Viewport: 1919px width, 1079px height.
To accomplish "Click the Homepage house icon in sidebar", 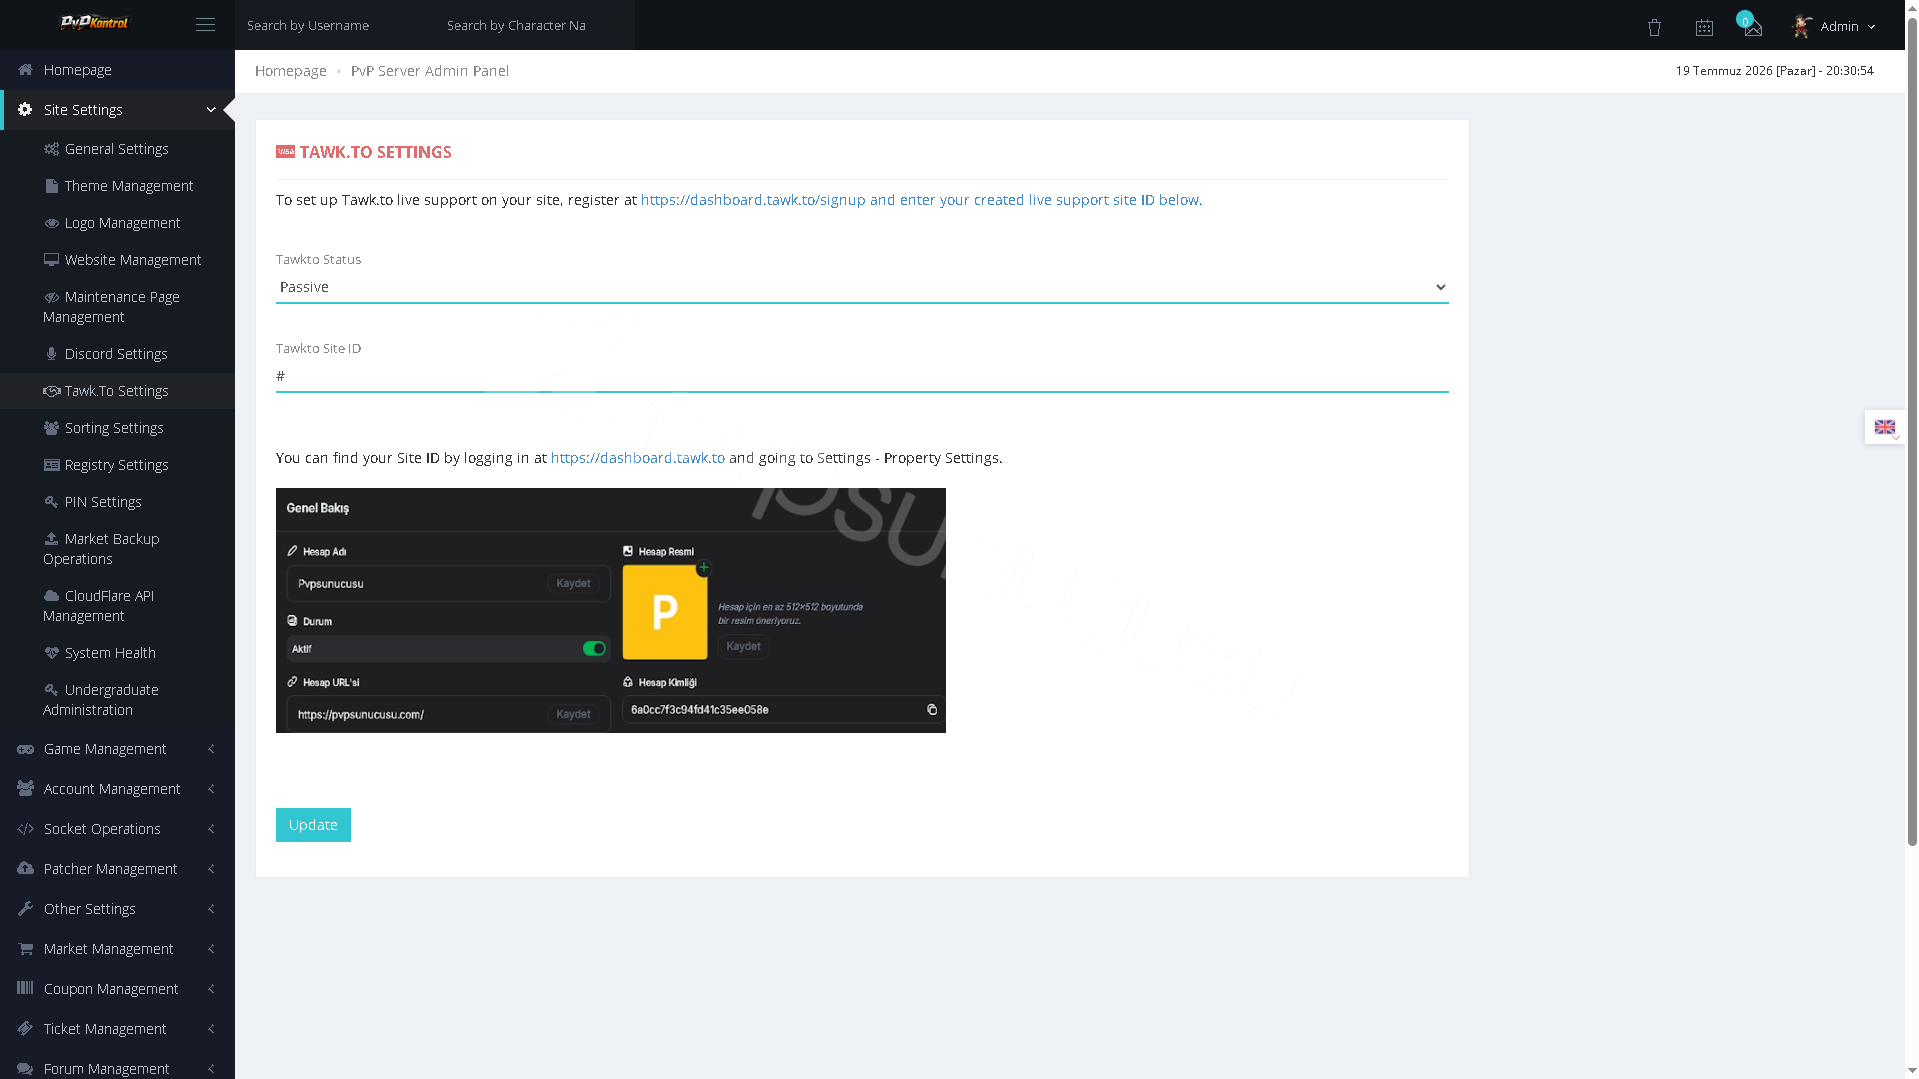I will click(x=26, y=70).
